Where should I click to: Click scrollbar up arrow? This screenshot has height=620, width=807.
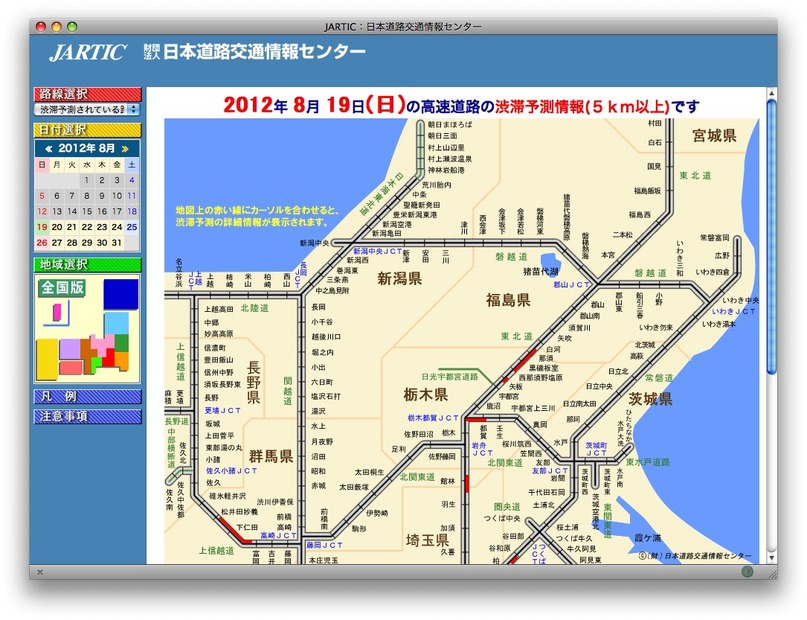(771, 93)
